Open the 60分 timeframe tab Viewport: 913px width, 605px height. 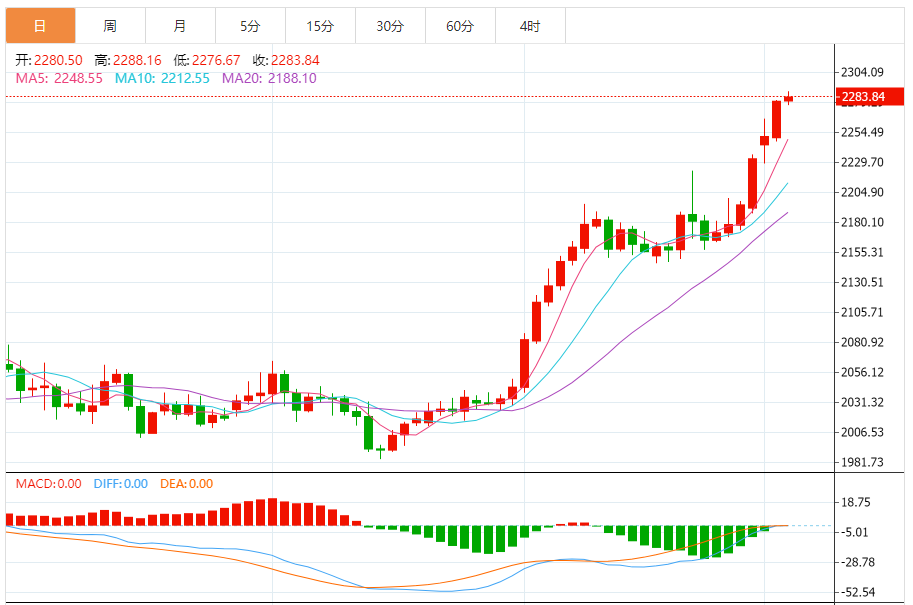(460, 26)
